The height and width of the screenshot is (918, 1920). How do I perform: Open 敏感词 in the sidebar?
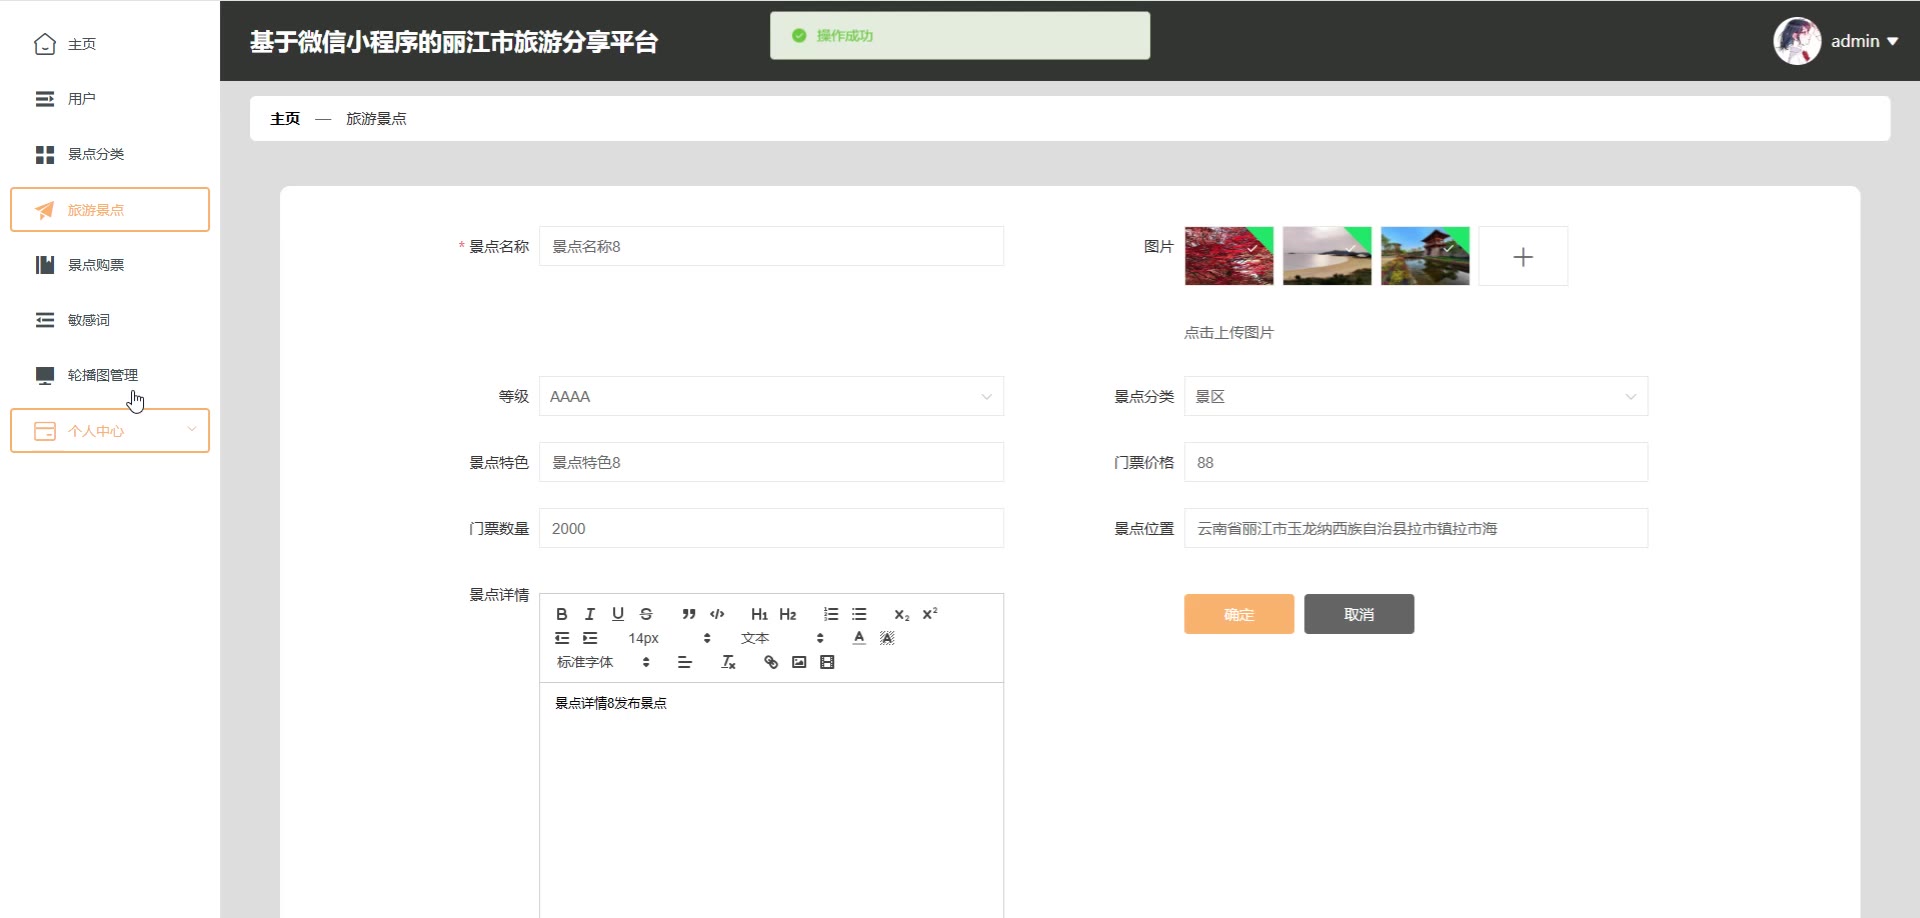tap(110, 320)
